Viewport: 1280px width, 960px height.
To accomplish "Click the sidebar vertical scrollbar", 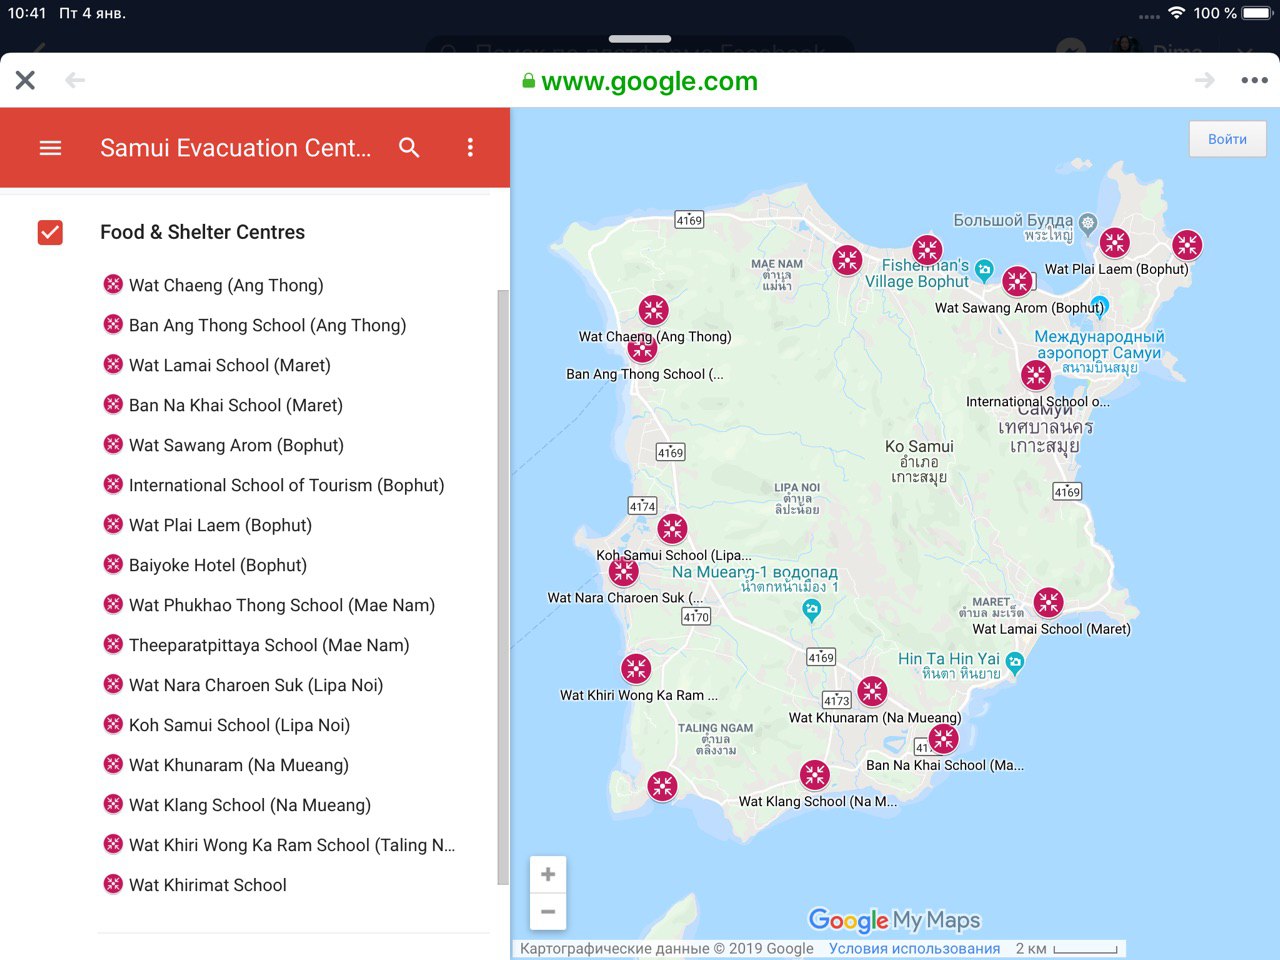I will point(503,587).
